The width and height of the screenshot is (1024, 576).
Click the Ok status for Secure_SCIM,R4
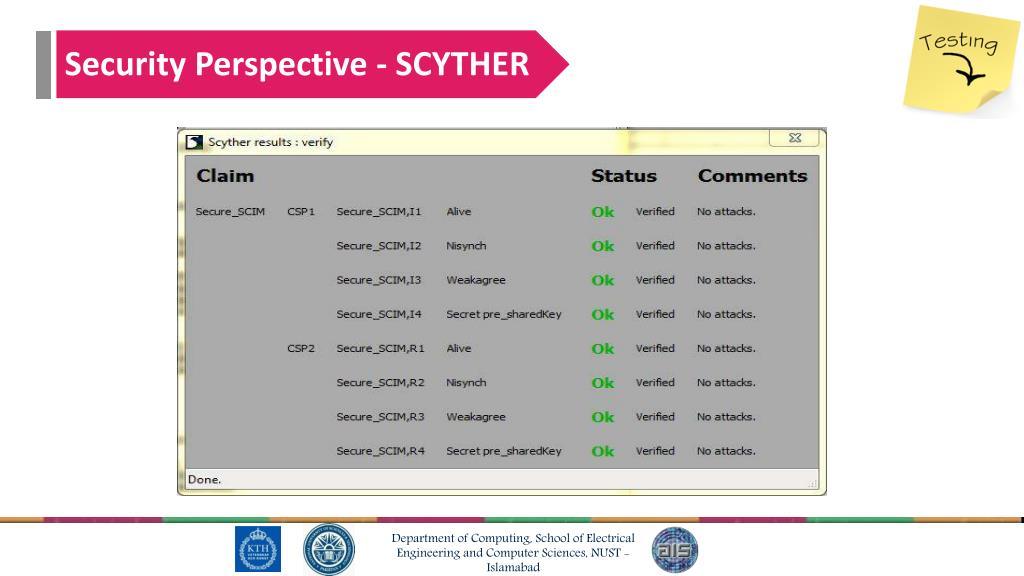603,451
